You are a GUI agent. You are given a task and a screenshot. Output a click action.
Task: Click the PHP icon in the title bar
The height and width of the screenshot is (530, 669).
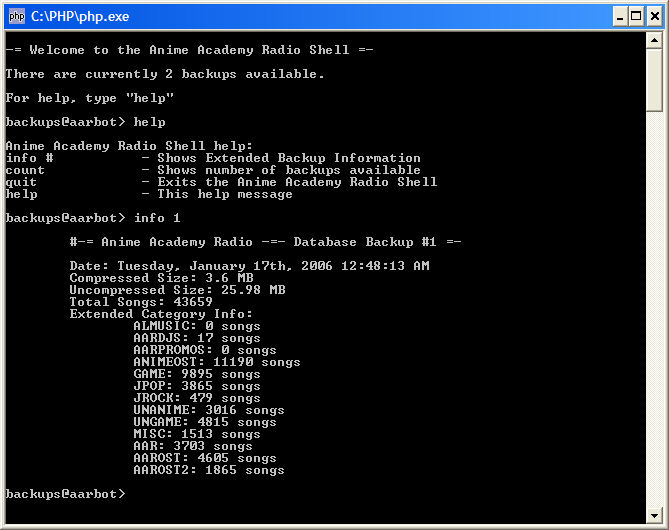coord(17,16)
